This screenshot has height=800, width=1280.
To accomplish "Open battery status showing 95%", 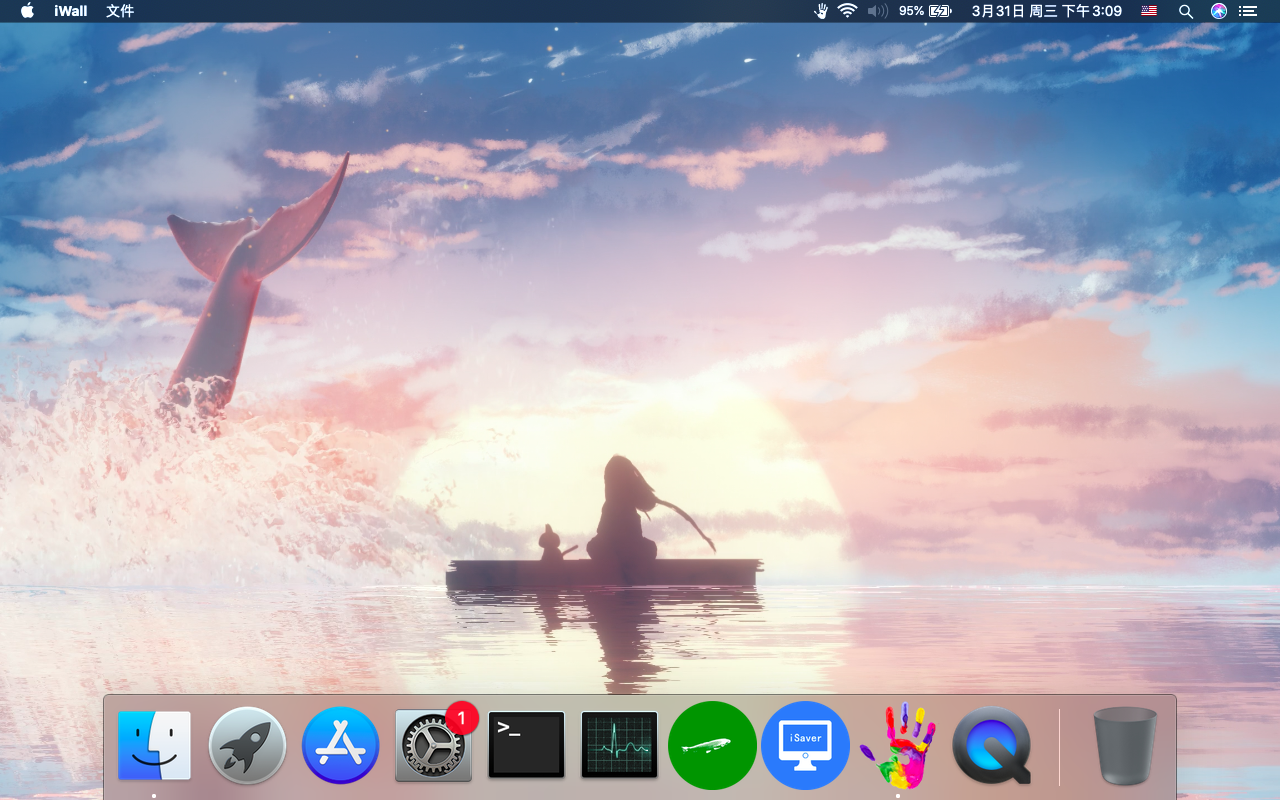I will (925, 11).
